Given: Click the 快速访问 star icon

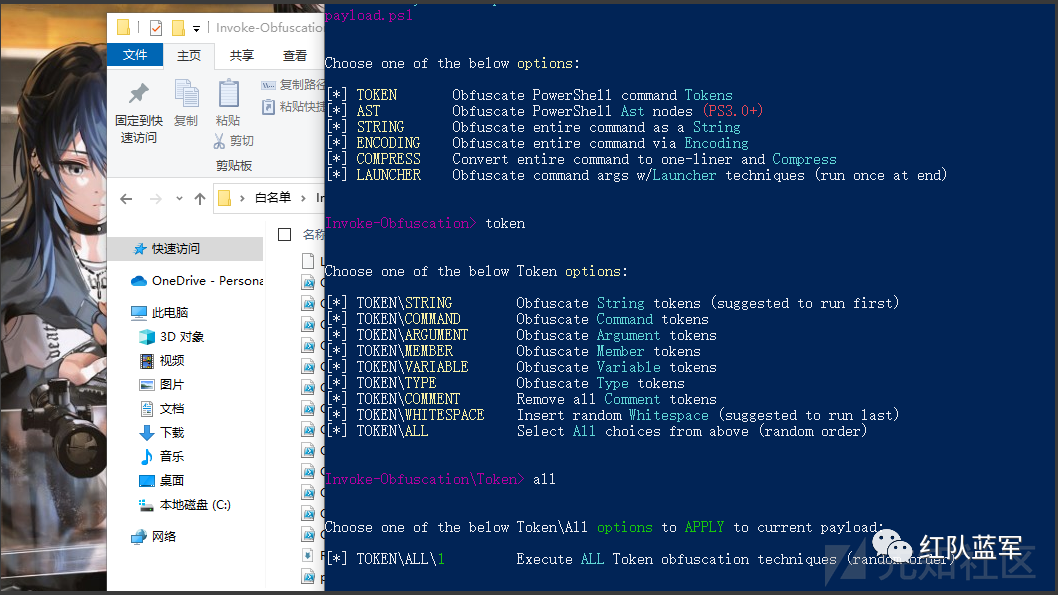Looking at the screenshot, I should (140, 249).
